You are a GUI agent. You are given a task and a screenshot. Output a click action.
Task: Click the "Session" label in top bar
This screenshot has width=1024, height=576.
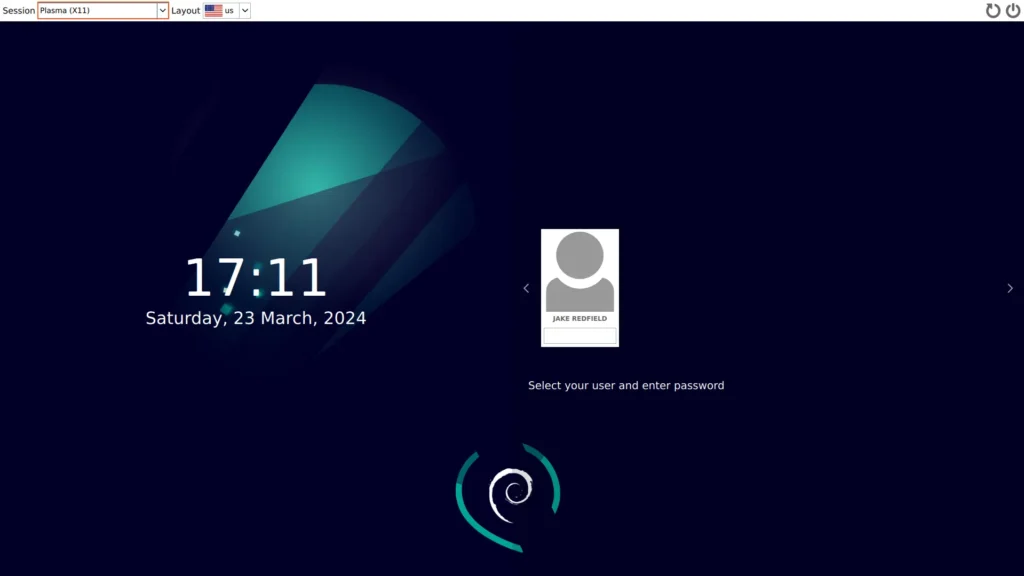tap(18, 10)
